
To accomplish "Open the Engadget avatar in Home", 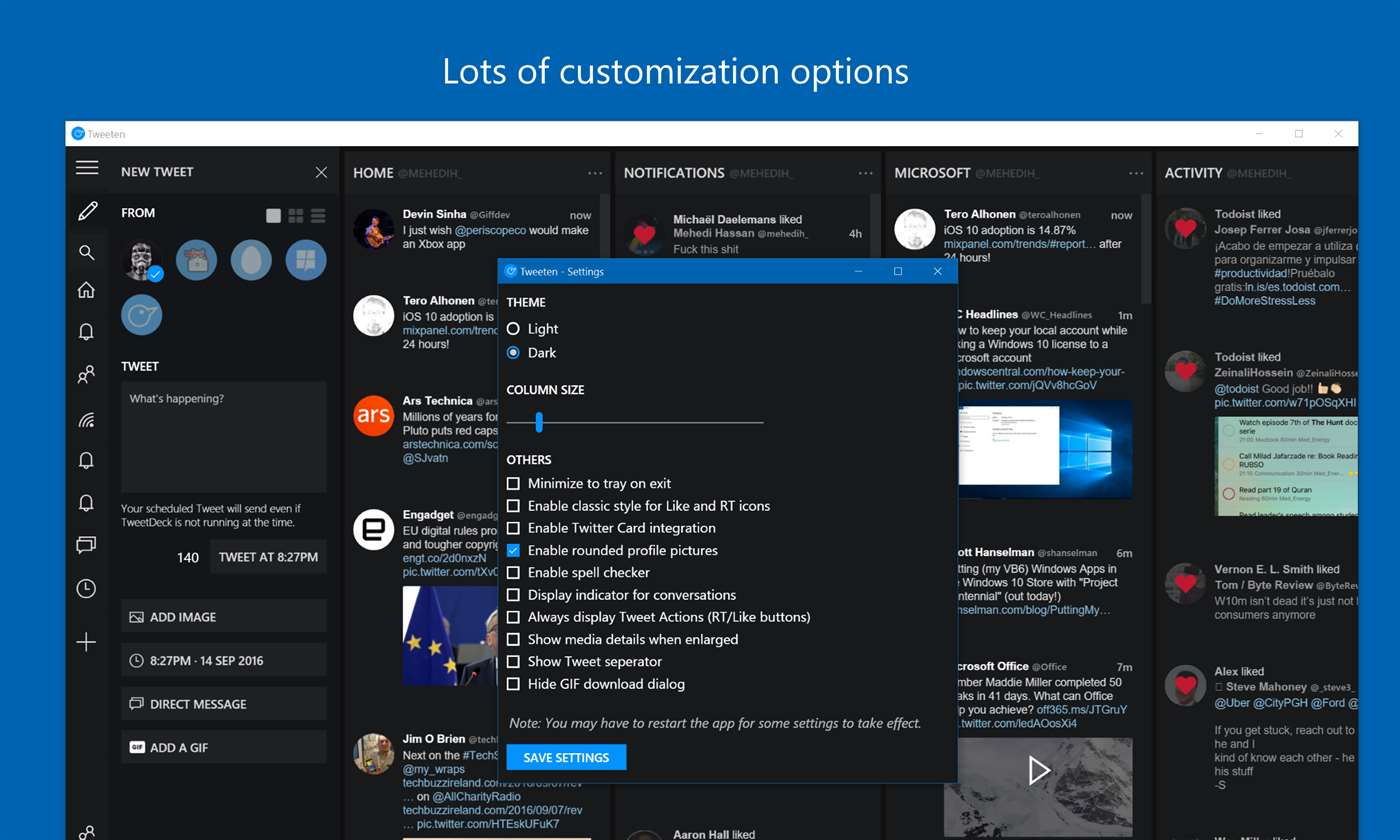I will [x=374, y=529].
